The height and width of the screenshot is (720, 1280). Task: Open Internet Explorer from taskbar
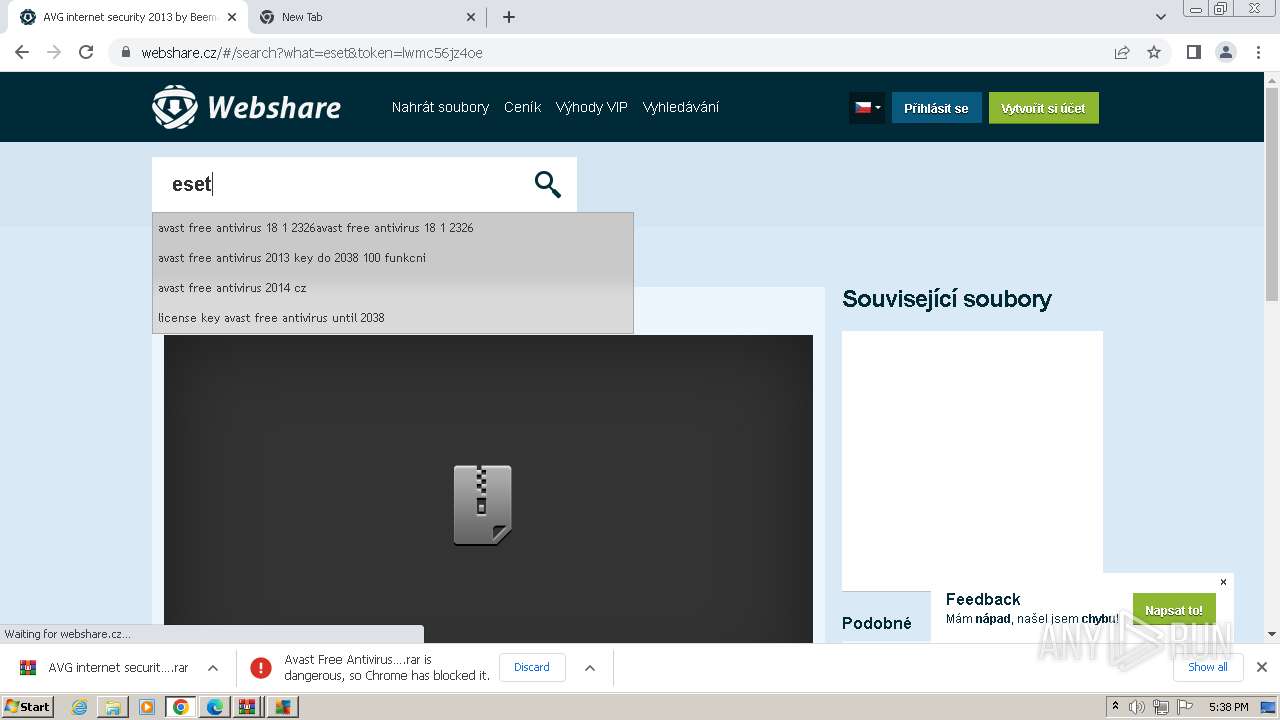coord(79,707)
